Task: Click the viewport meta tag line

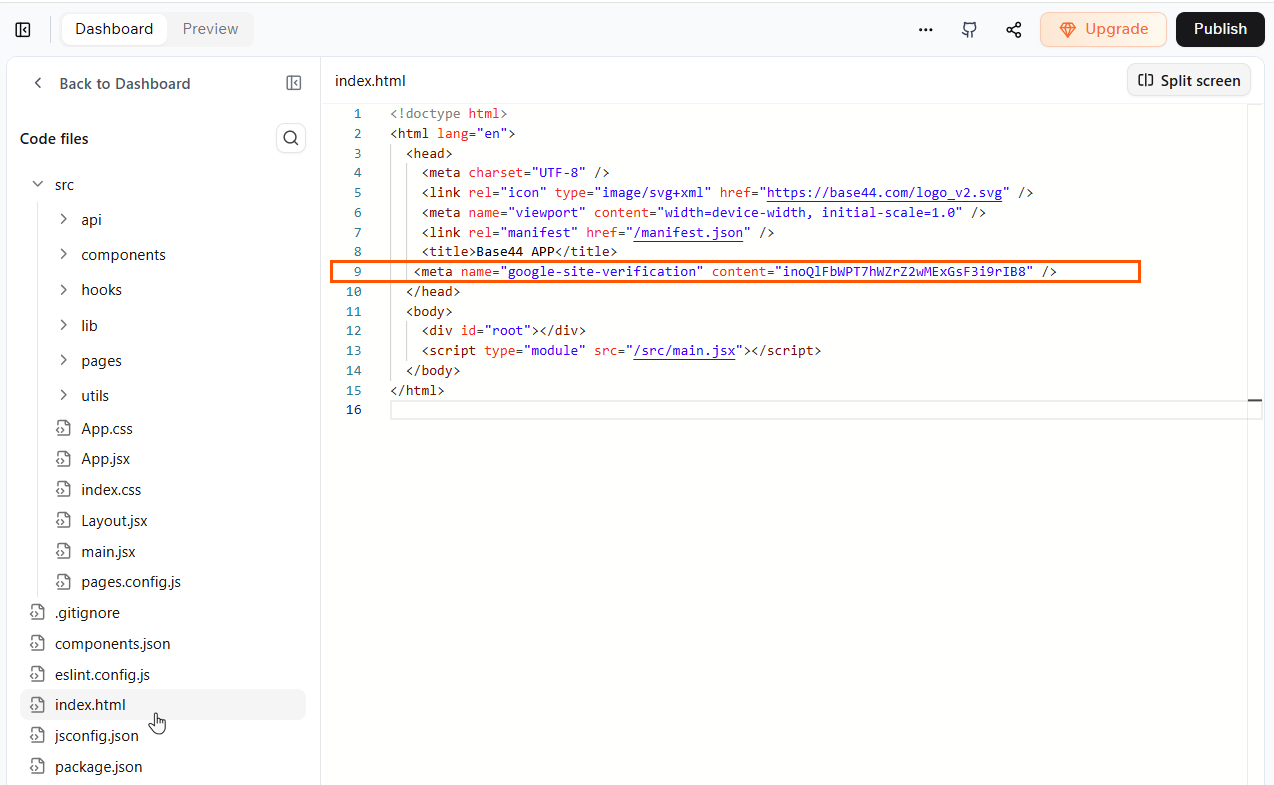Action: tap(704, 213)
